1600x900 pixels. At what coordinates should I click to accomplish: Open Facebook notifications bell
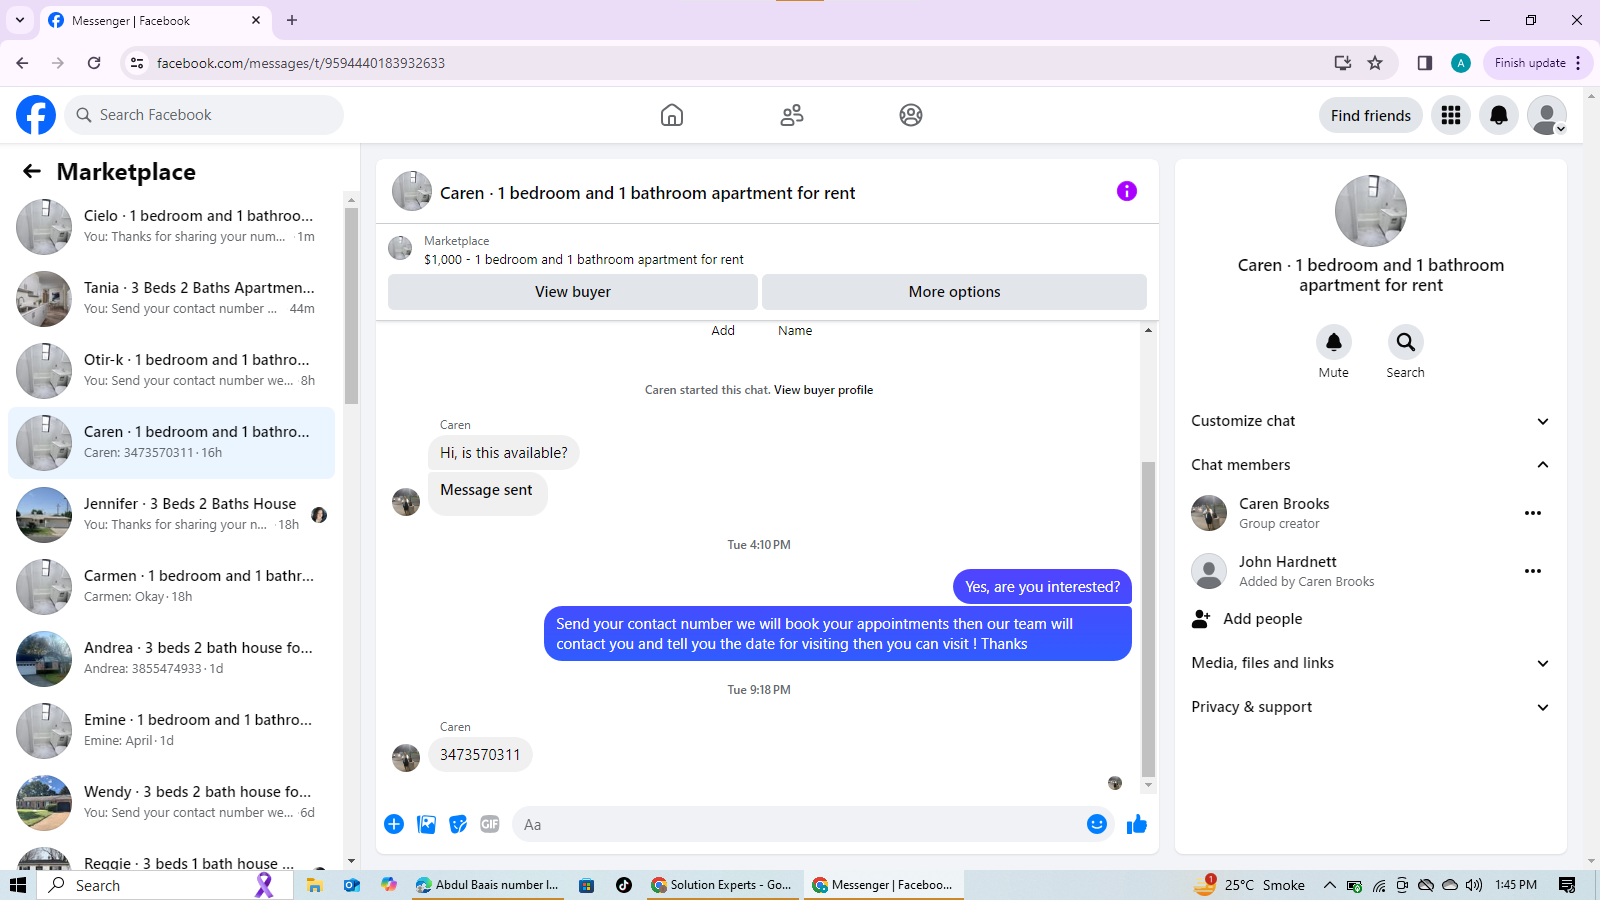pos(1499,115)
